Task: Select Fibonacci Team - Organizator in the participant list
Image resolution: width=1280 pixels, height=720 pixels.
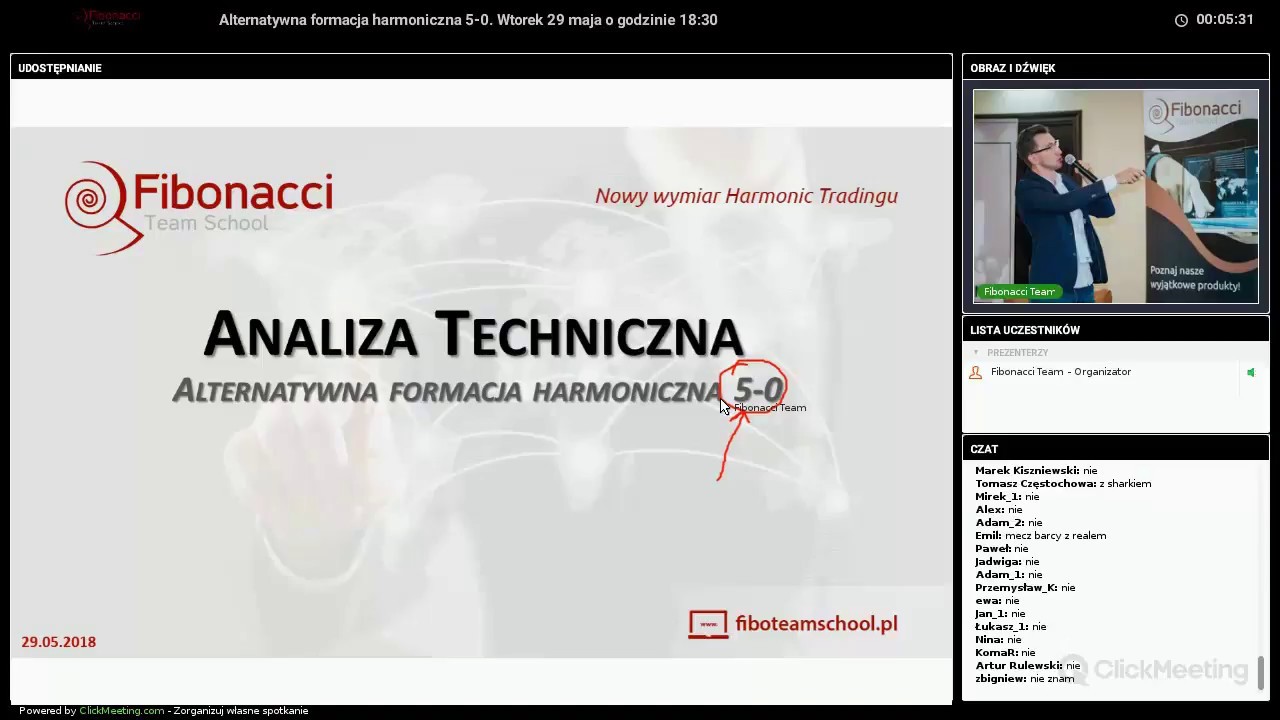Action: pos(1061,372)
